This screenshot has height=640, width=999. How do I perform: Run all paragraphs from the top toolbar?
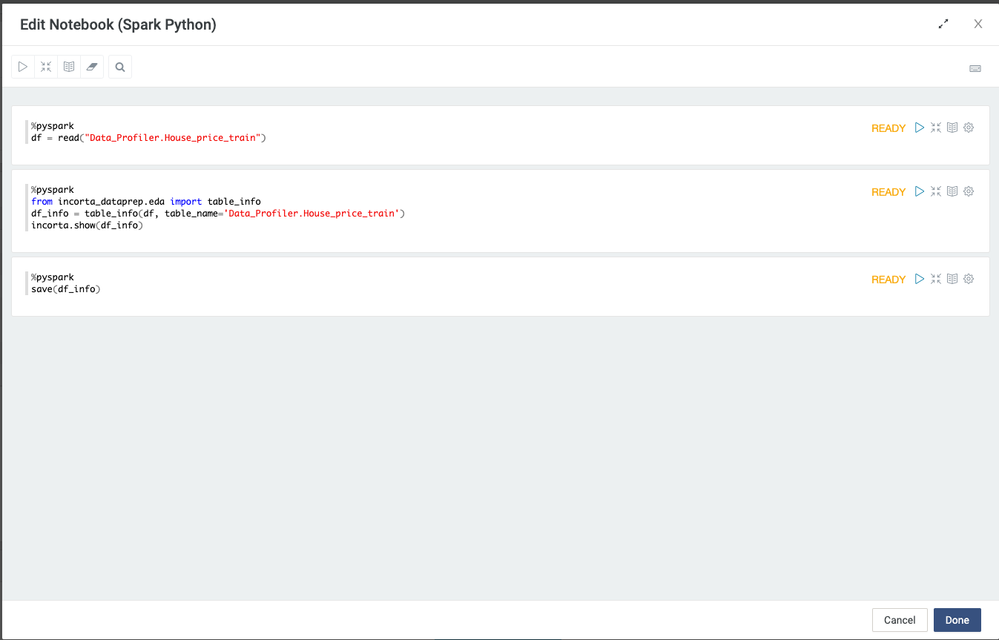[x=23, y=67]
